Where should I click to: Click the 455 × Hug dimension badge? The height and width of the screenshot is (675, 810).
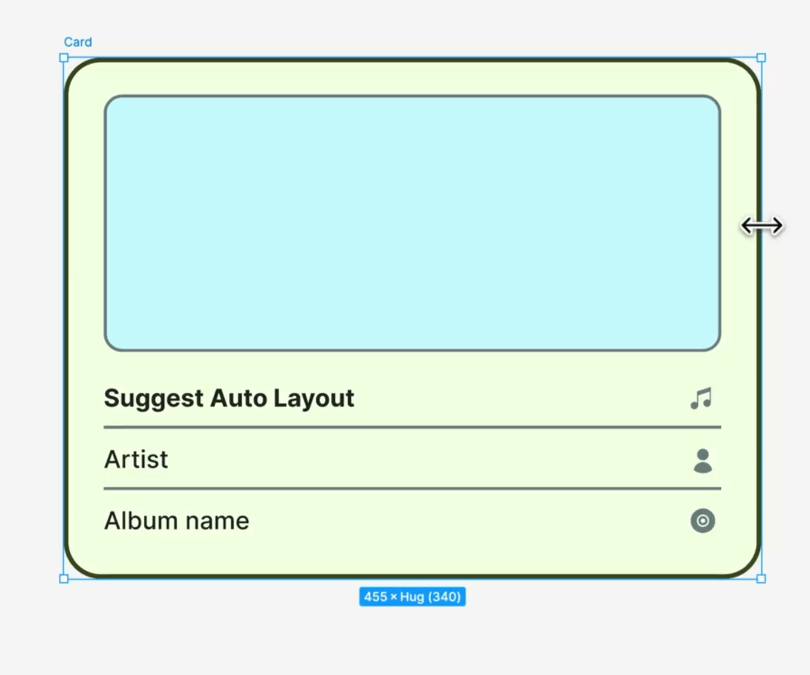tap(412, 596)
